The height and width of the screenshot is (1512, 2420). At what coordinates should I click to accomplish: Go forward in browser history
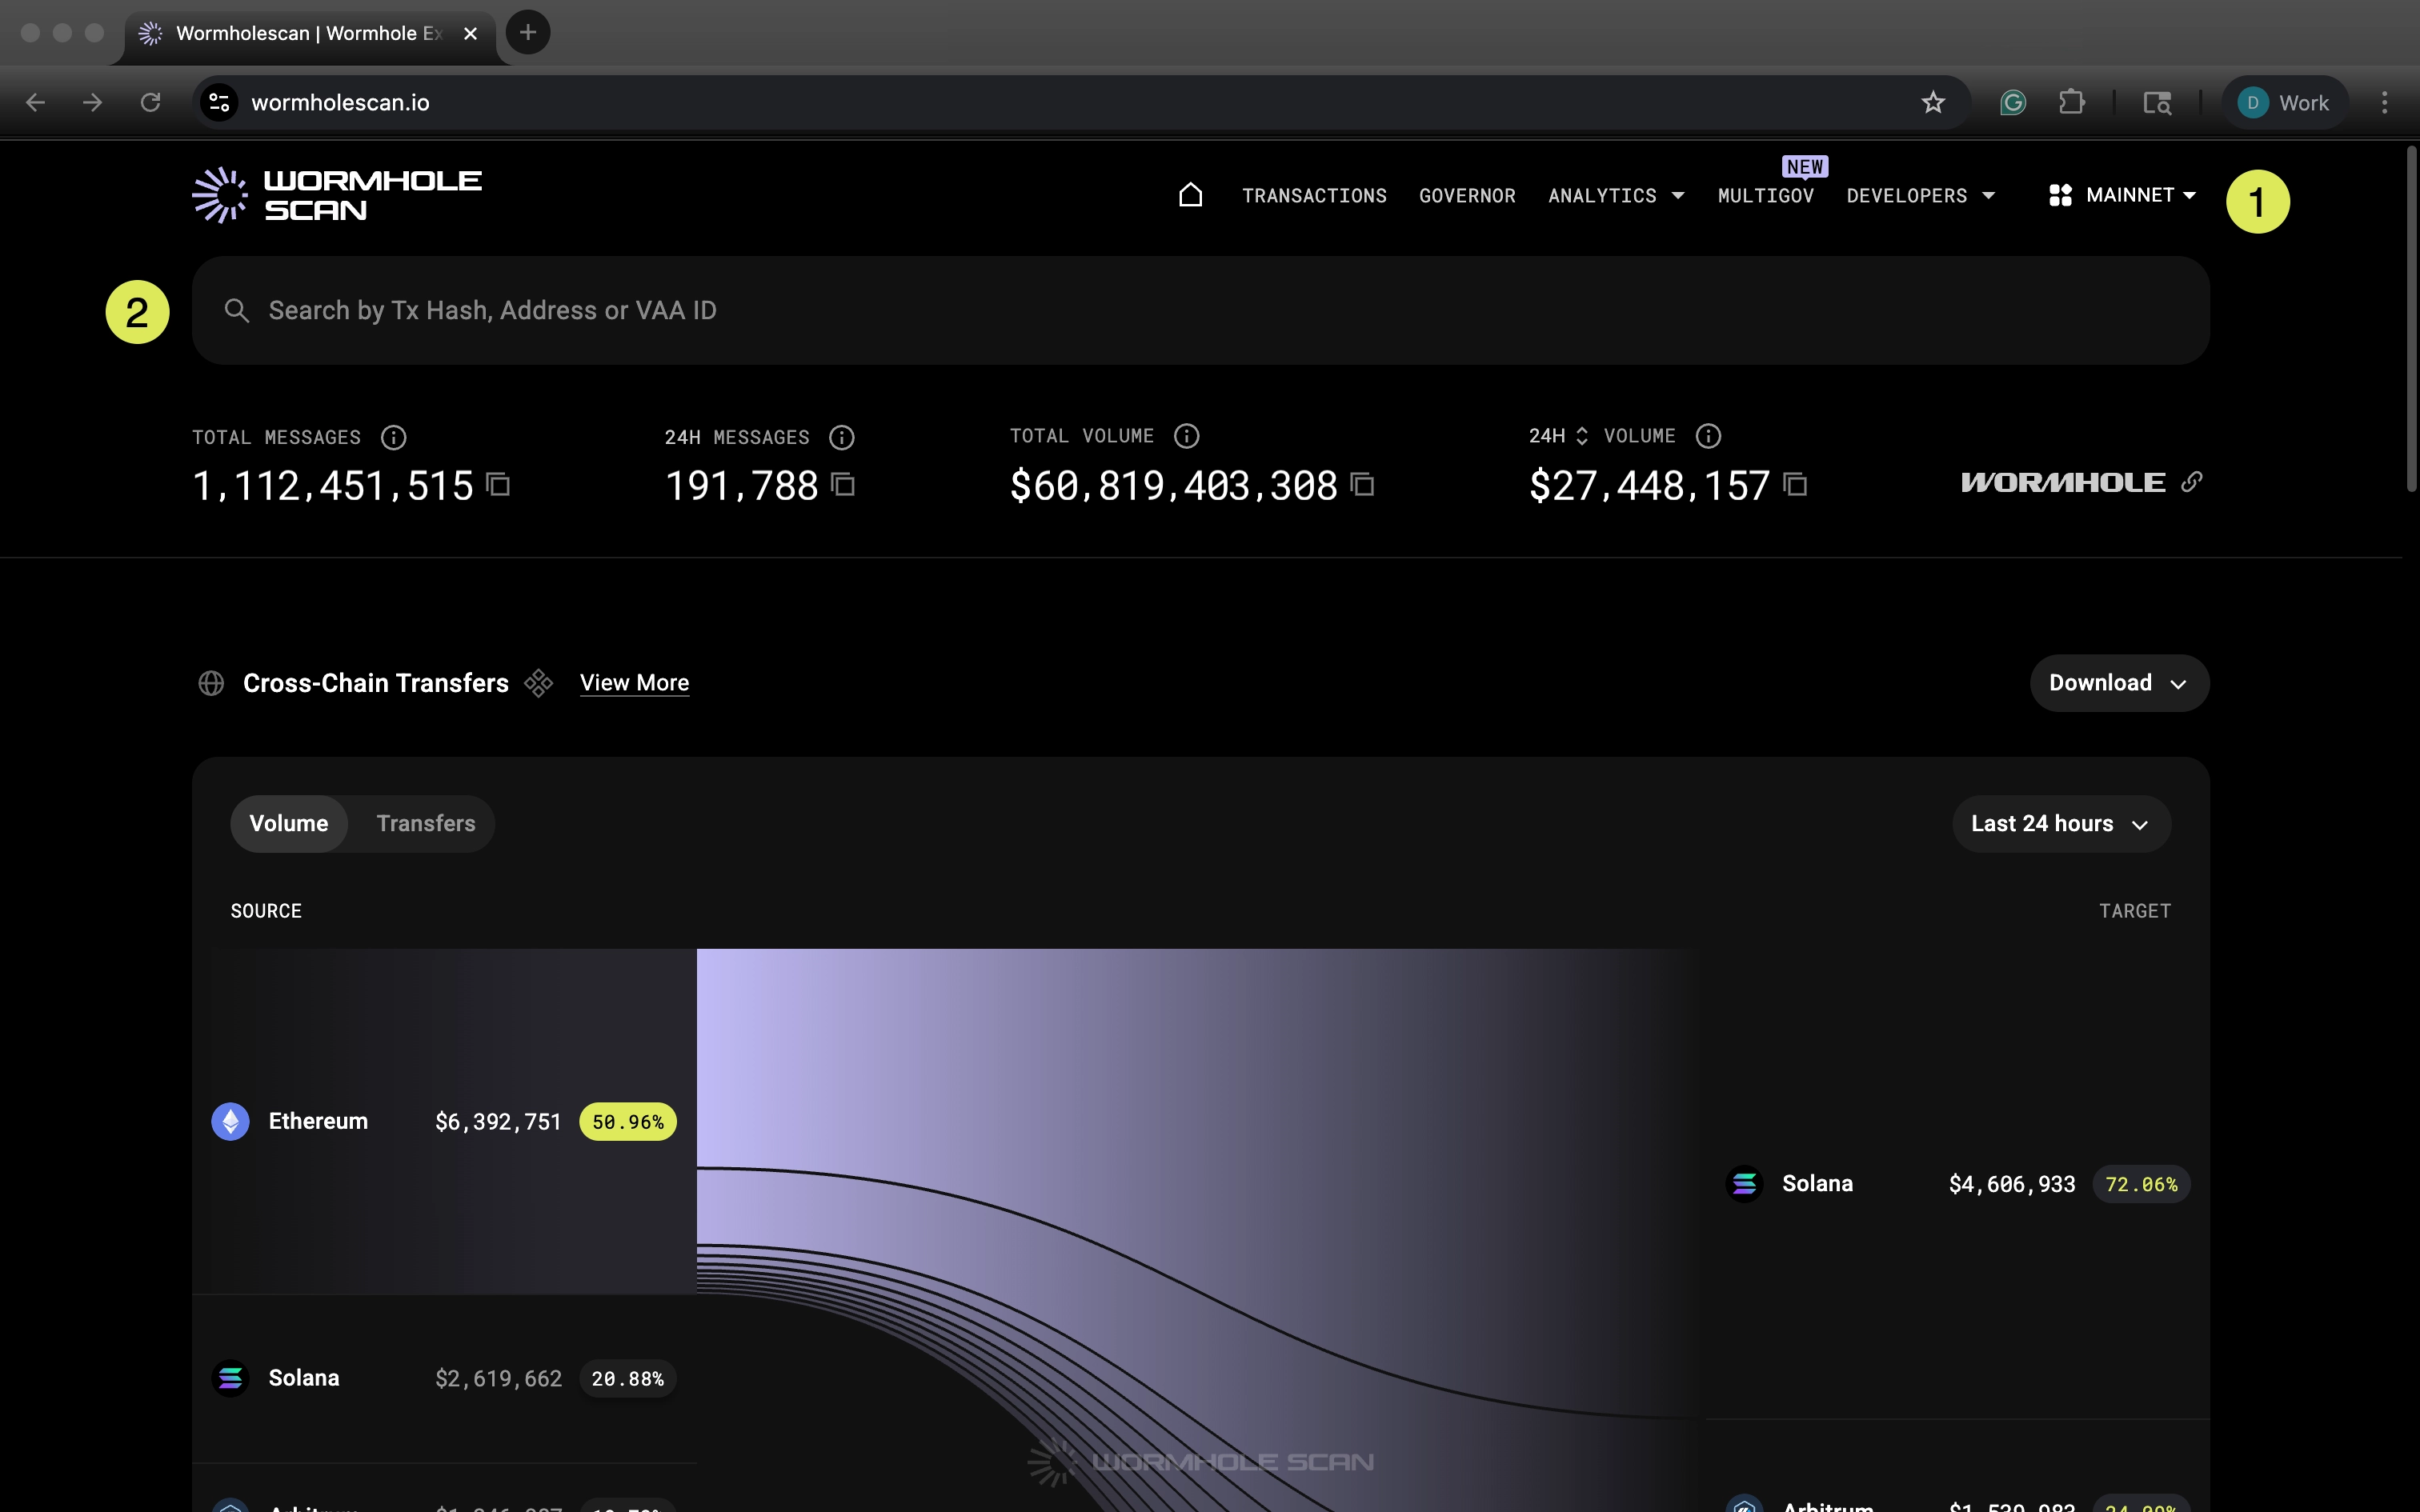coord(92,102)
